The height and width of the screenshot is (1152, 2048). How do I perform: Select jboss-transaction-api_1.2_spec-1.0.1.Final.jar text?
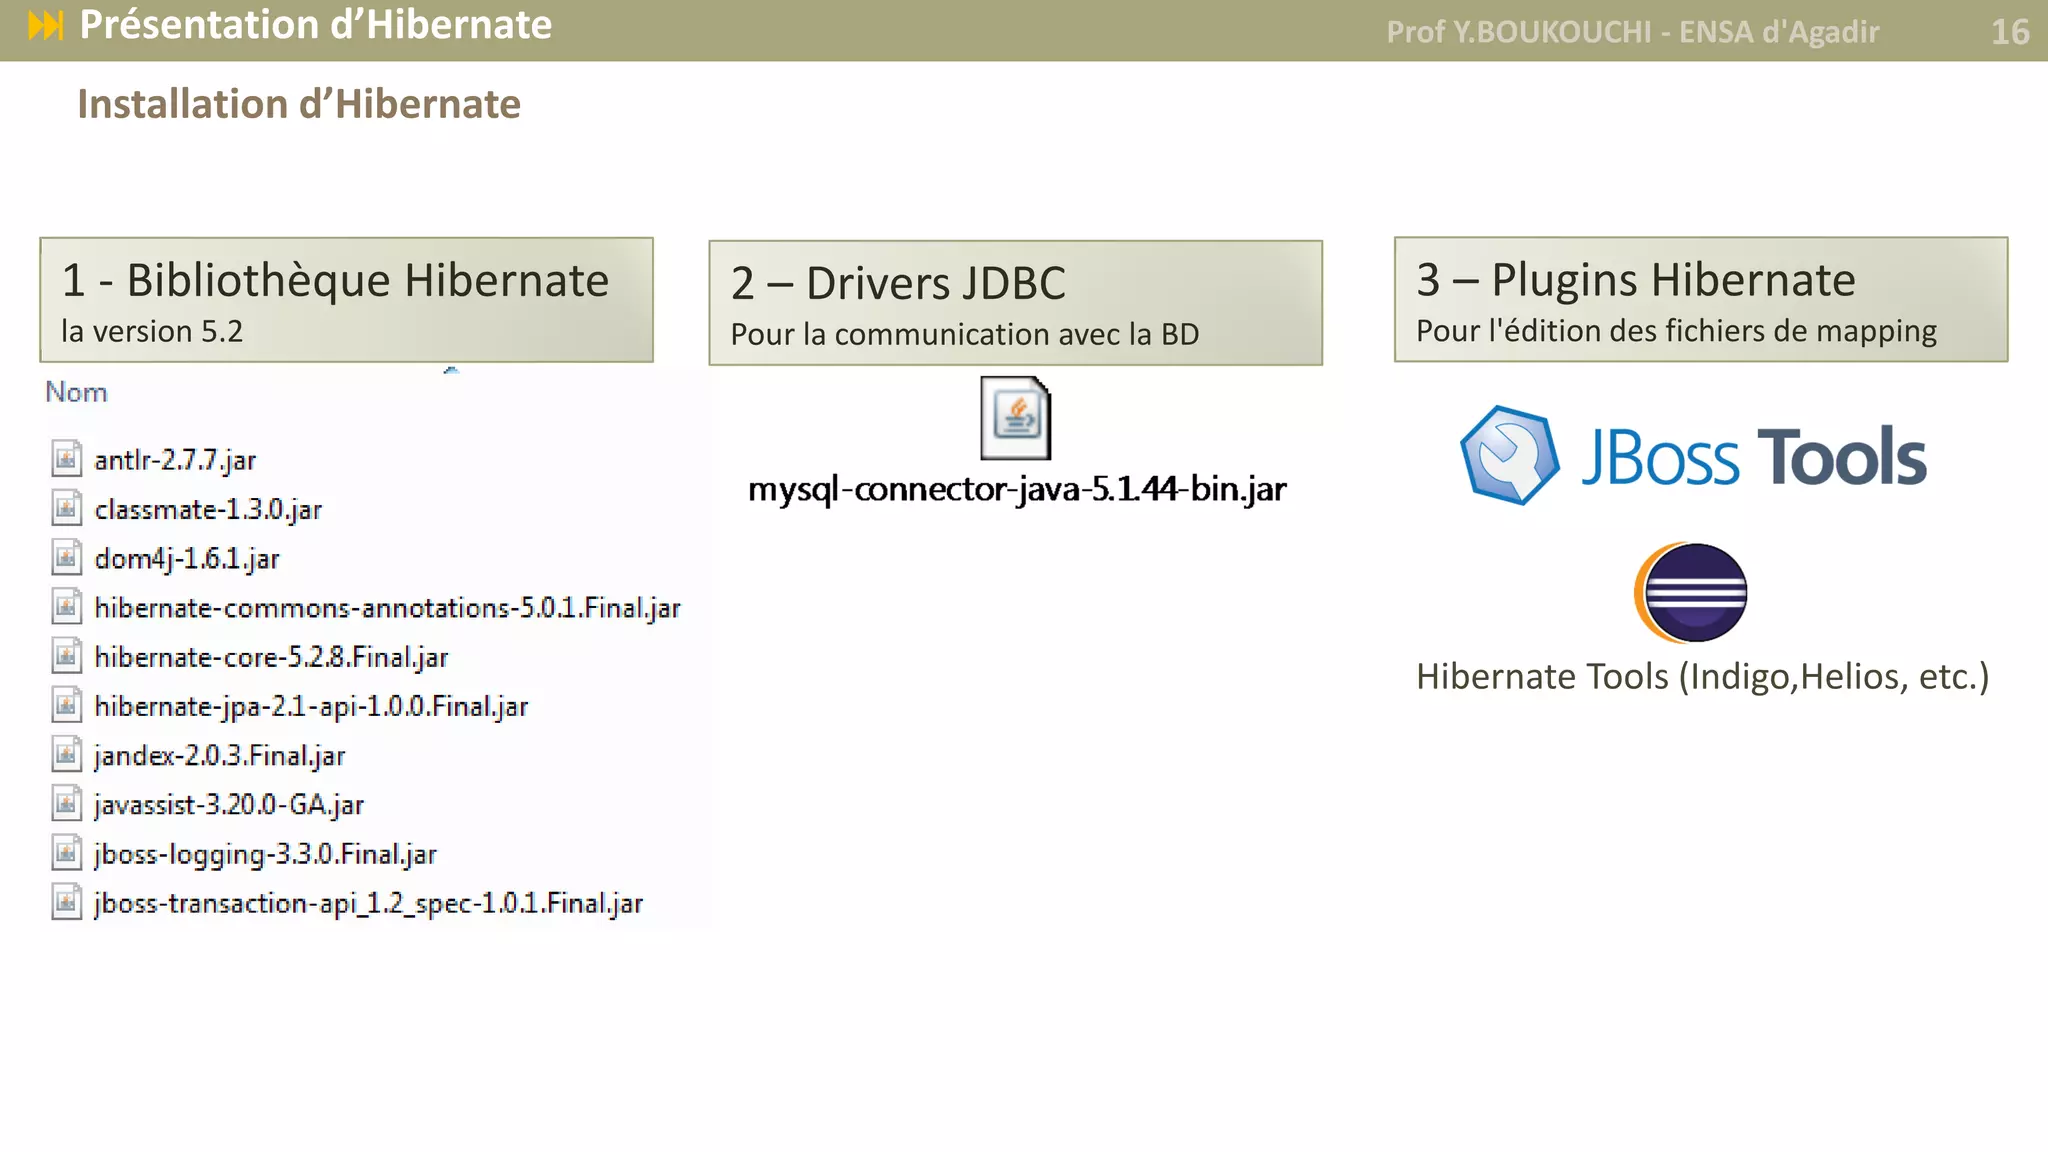point(368,904)
